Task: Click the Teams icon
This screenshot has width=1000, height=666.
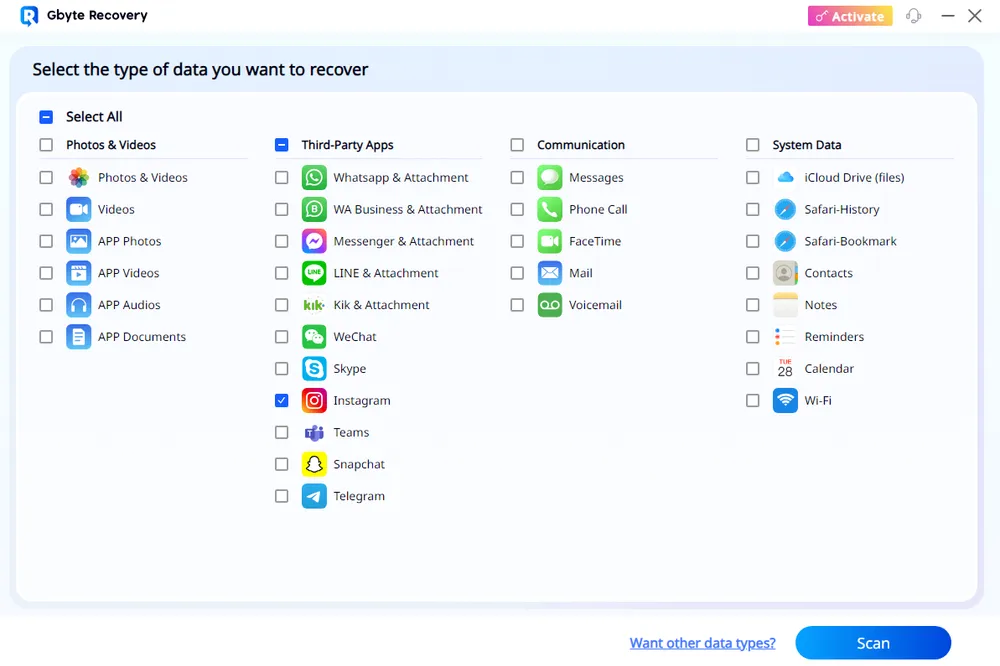Action: click(x=314, y=433)
